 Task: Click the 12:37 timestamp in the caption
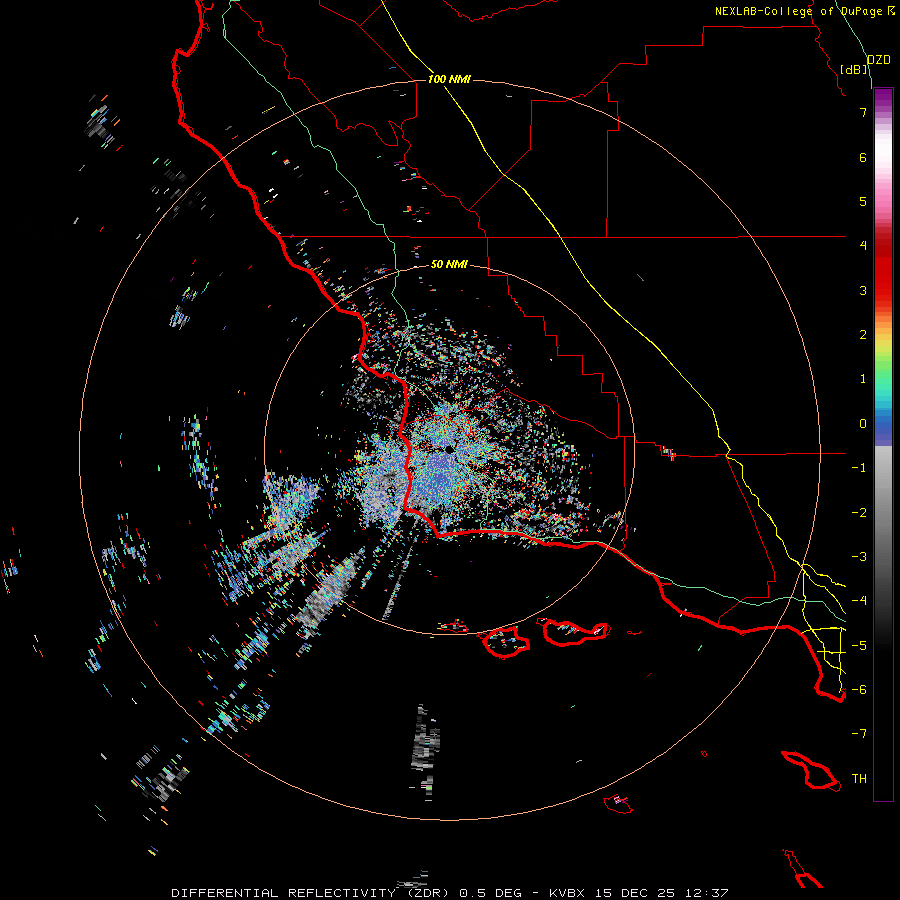point(707,893)
